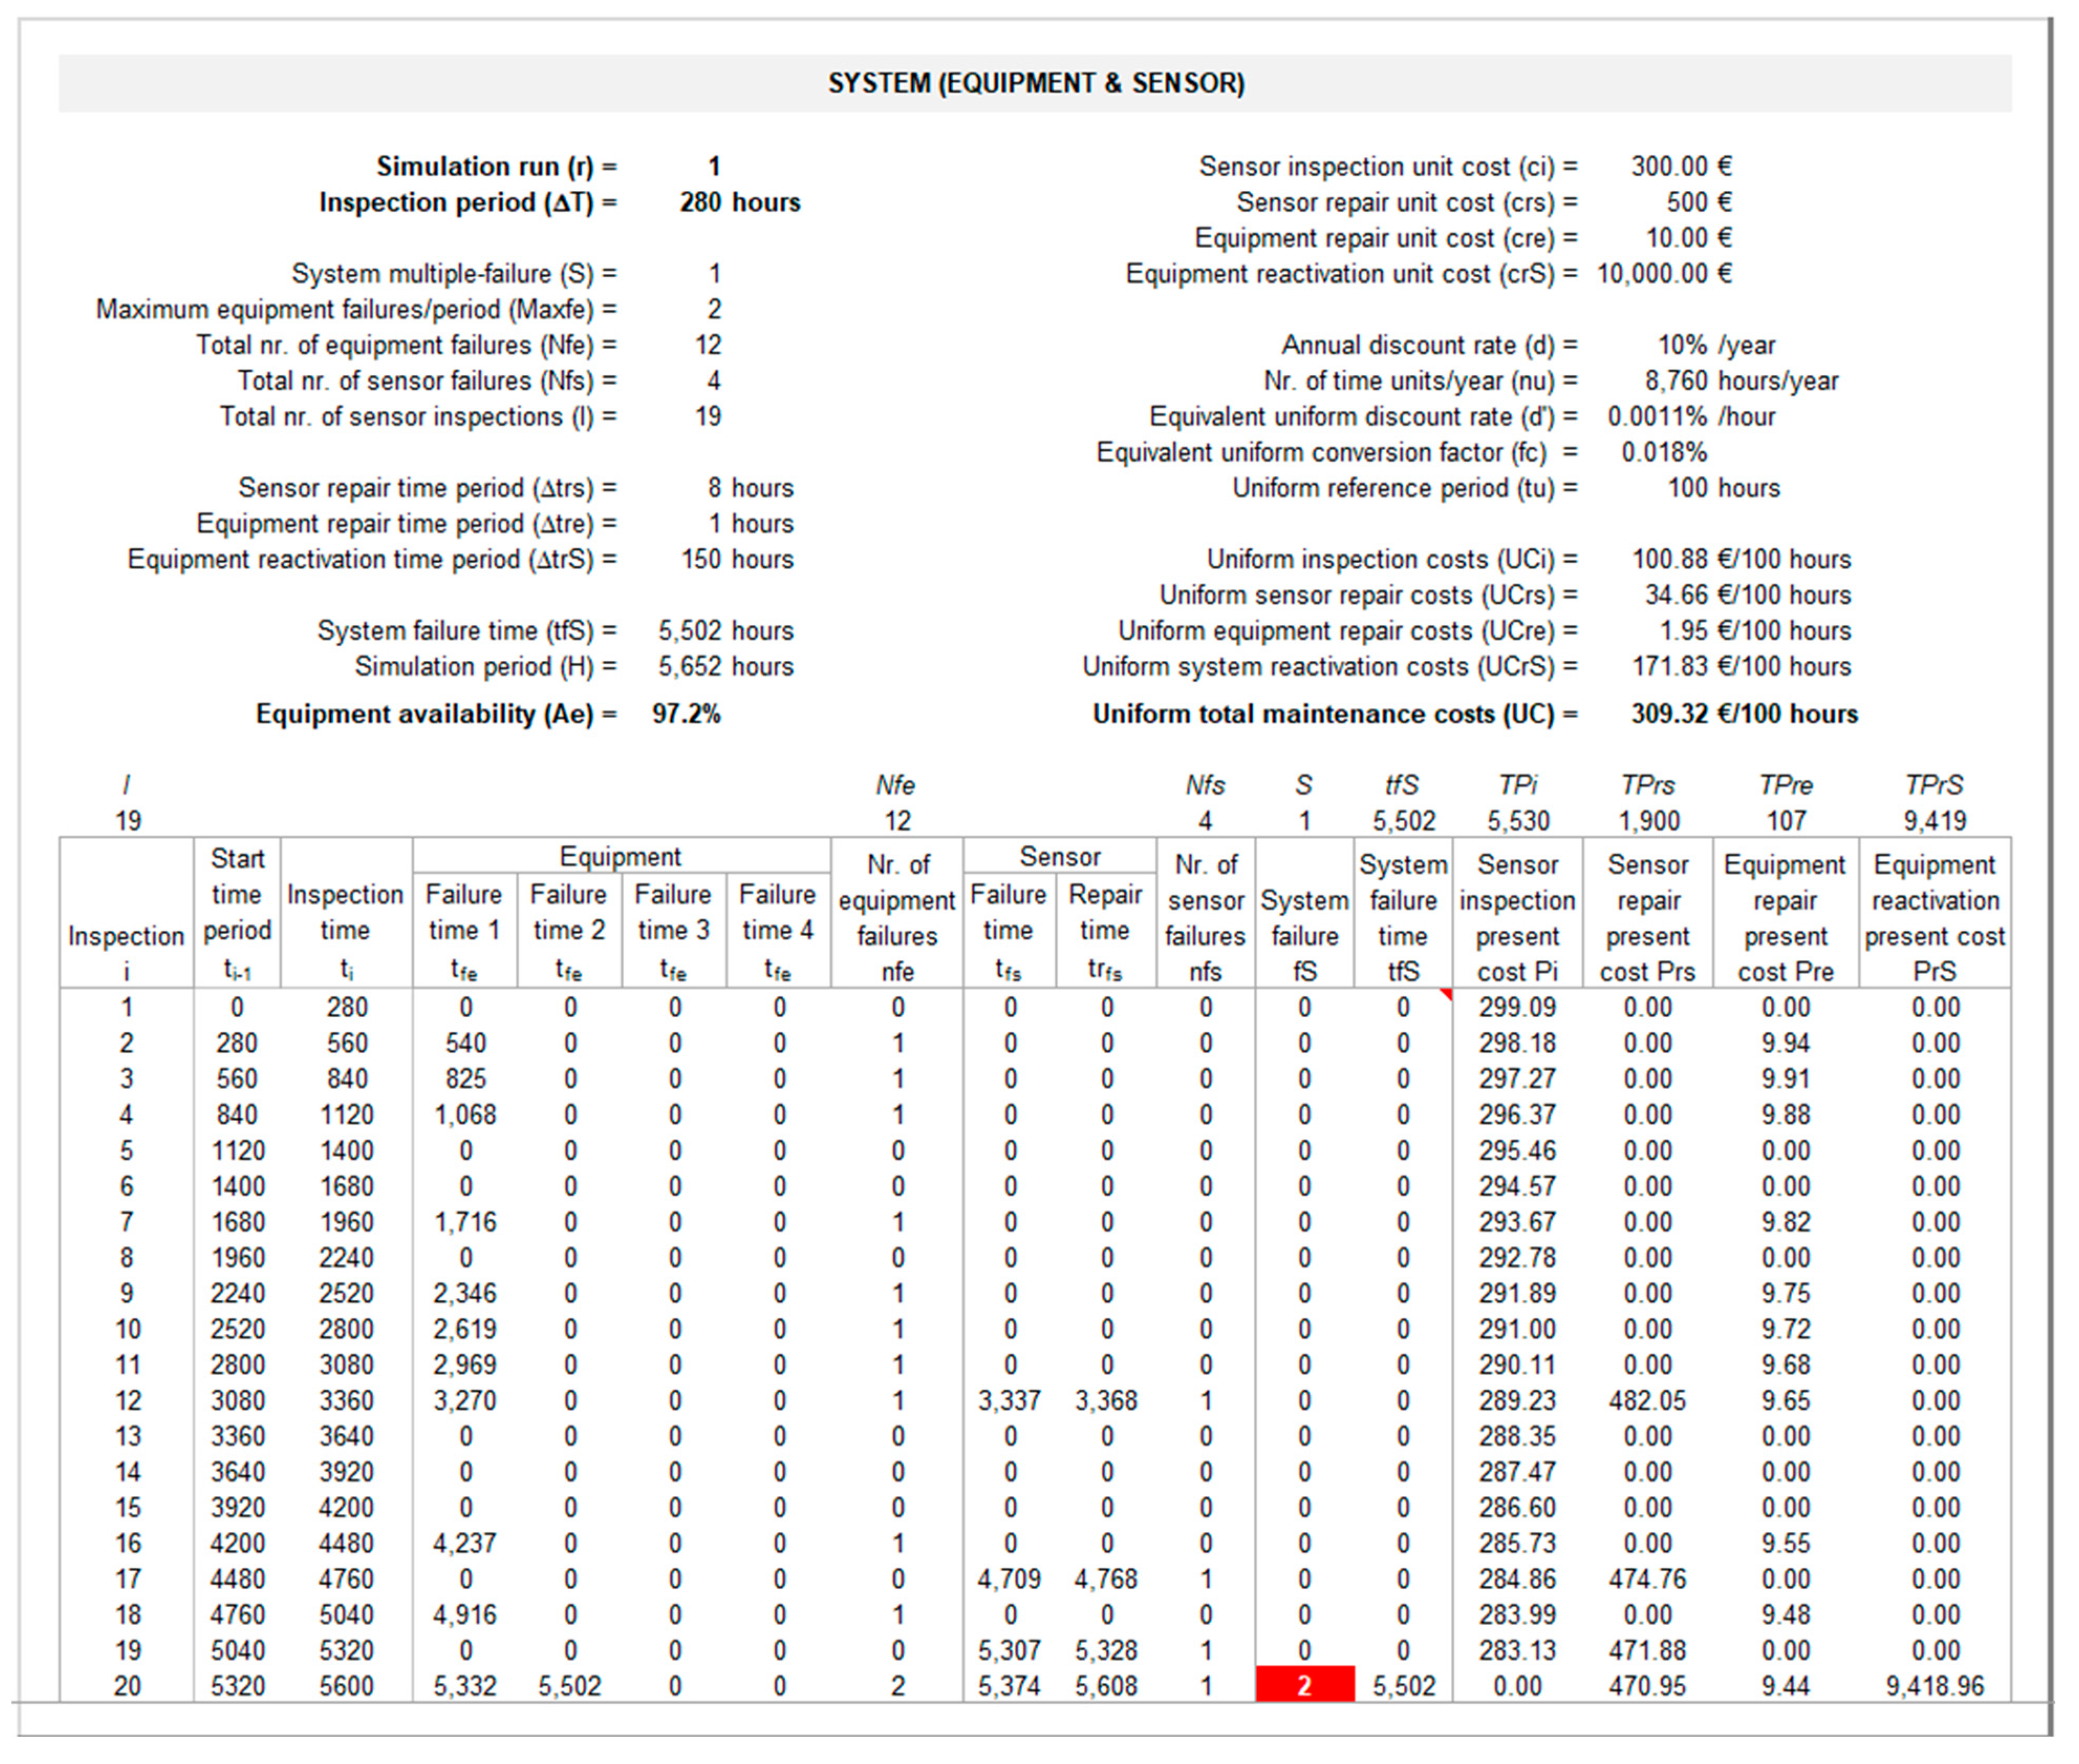Screen dimensions: 2079x1764
Task: Select the sensor repair cost 482.05 in row 12
Action: [1648, 1399]
